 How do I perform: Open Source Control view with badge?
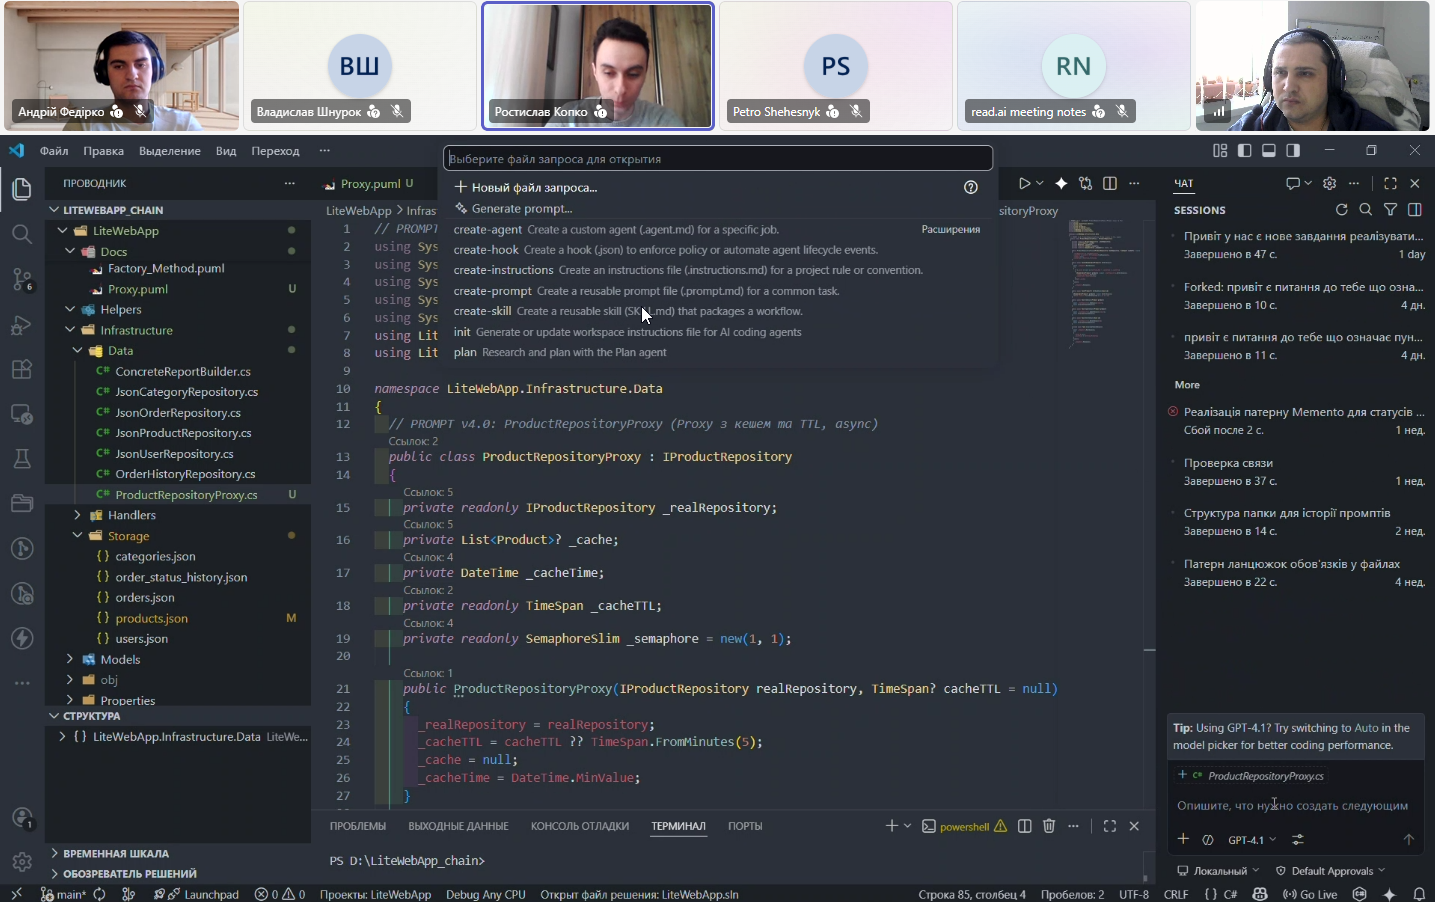[x=22, y=279]
